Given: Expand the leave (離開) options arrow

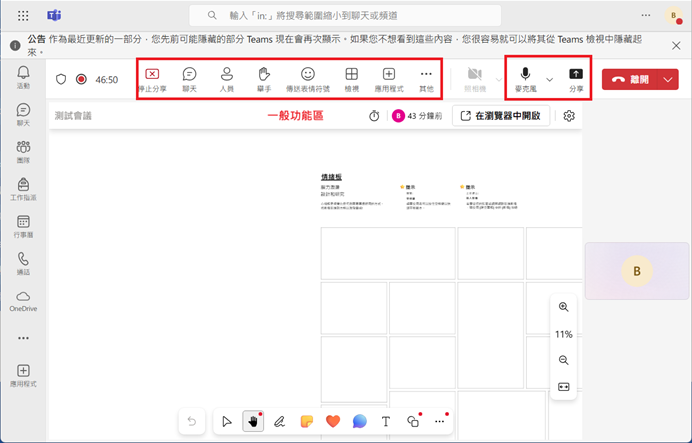Looking at the screenshot, I should pos(668,79).
